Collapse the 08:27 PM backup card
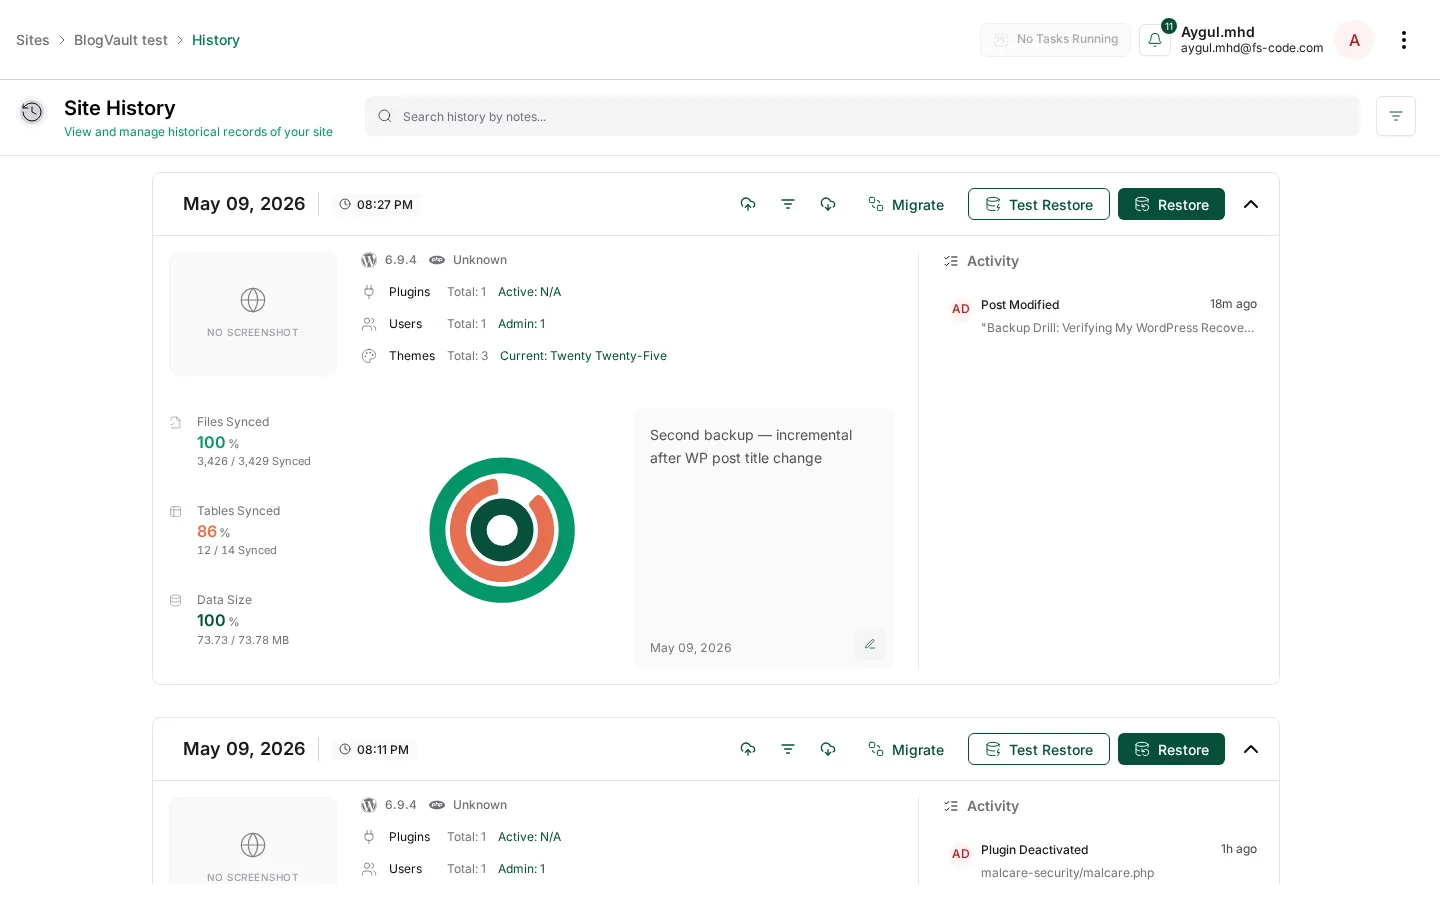This screenshot has height=900, width=1440. click(1251, 204)
